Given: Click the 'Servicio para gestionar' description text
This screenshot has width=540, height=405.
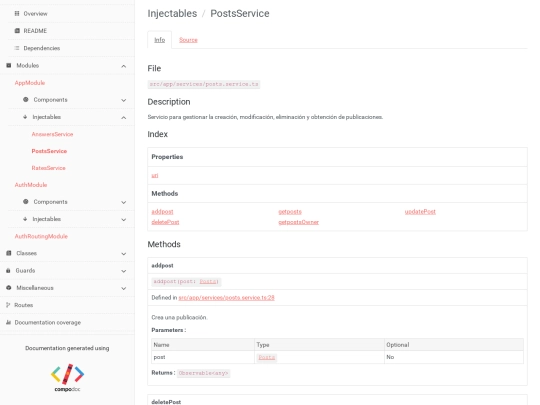Looking at the screenshot, I should coord(265,117).
